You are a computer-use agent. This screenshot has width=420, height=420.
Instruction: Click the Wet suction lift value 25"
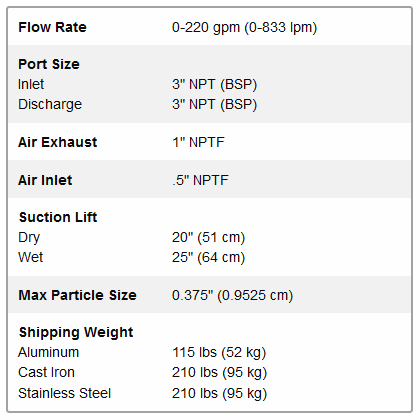208,258
